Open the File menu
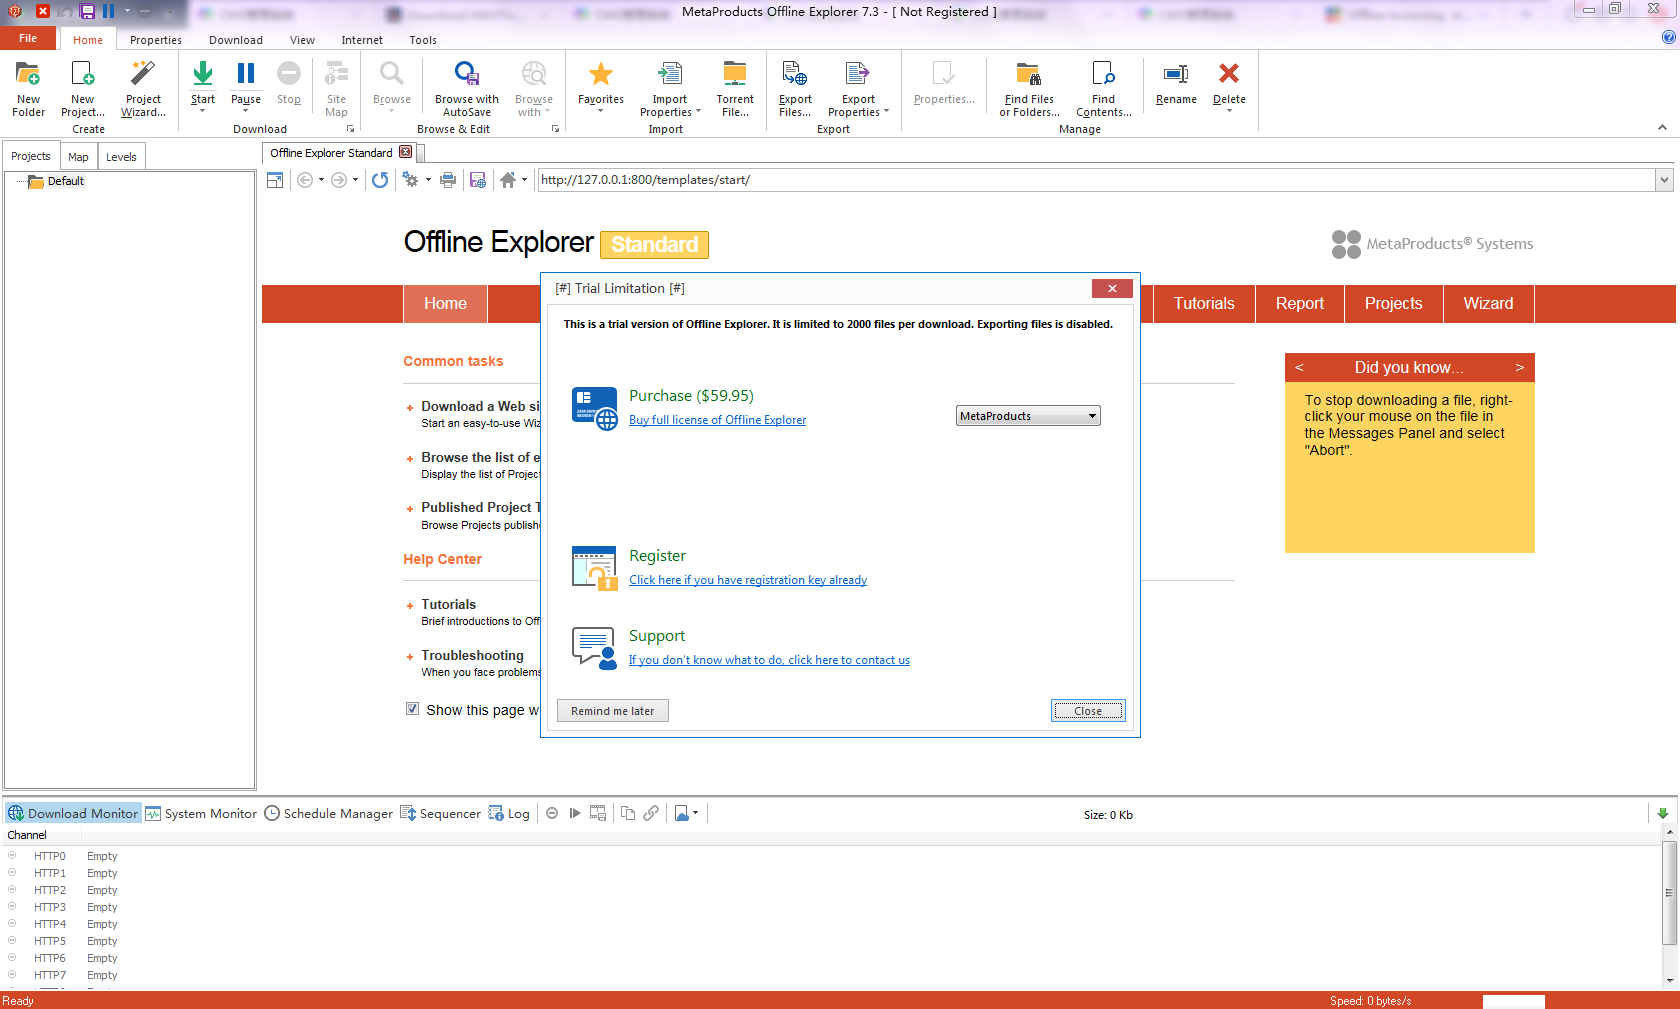 point(28,38)
